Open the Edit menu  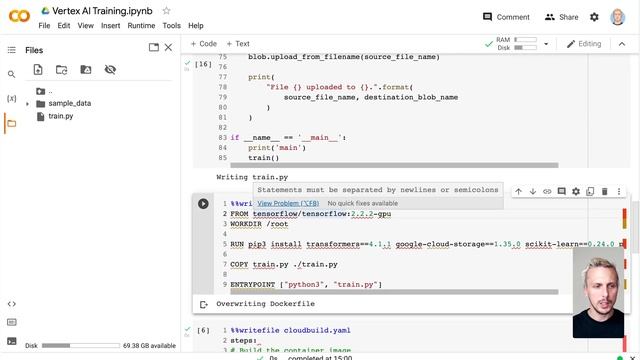[x=64, y=26]
